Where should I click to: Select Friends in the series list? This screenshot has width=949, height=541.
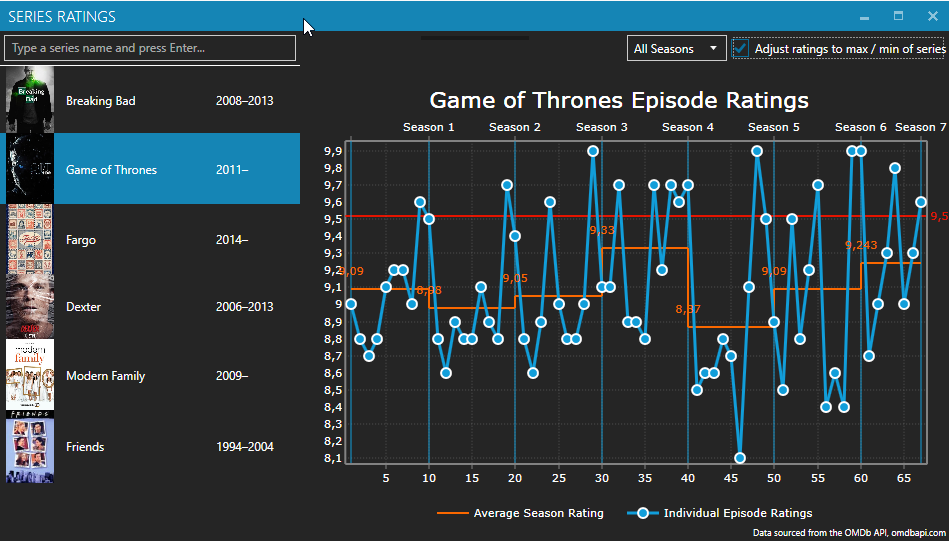click(x=150, y=447)
